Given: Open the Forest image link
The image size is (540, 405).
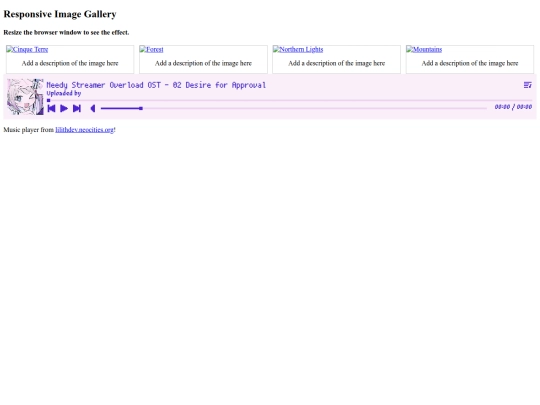Looking at the screenshot, I should point(152,49).
